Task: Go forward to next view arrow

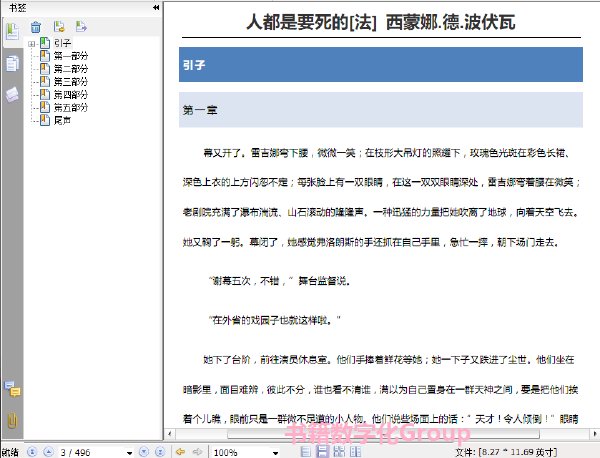Action: point(197,452)
